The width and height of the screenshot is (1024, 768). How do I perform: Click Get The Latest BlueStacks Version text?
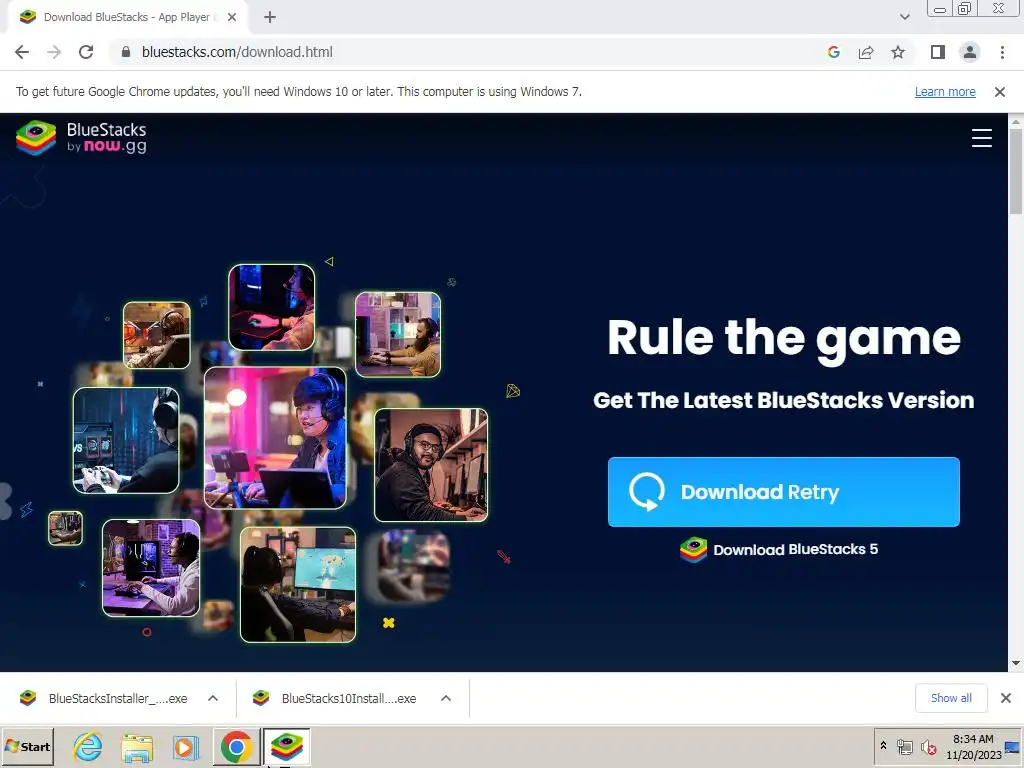click(x=784, y=400)
